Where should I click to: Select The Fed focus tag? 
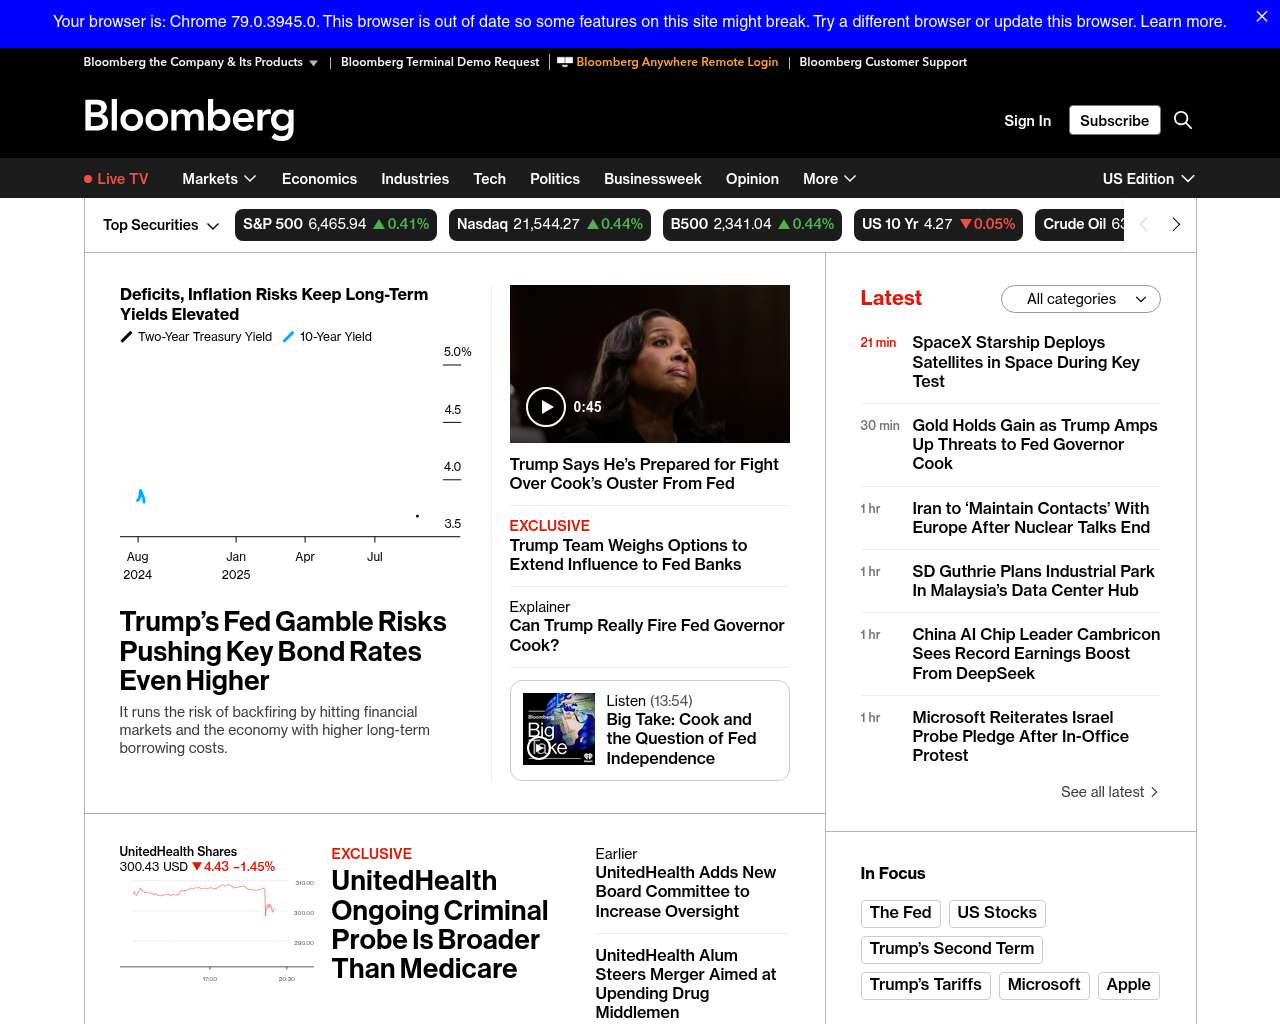coord(900,913)
